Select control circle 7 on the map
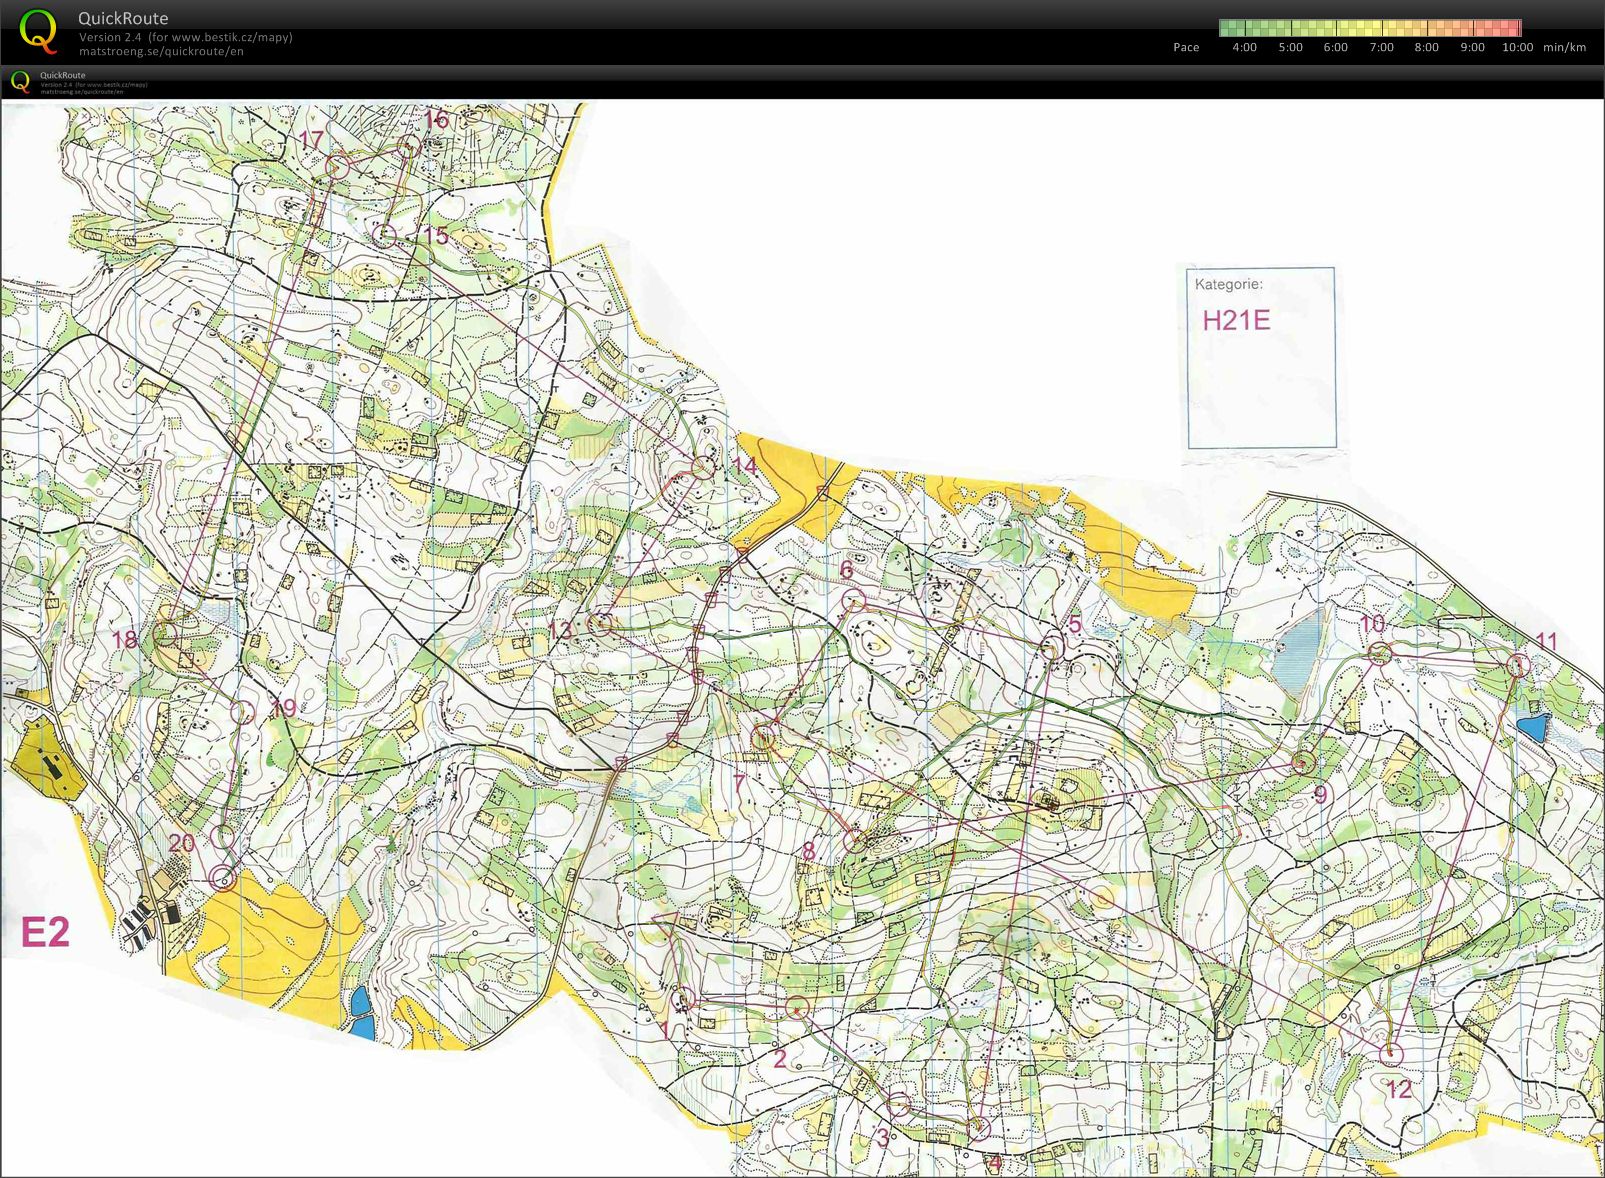This screenshot has width=1605, height=1178. point(763,738)
